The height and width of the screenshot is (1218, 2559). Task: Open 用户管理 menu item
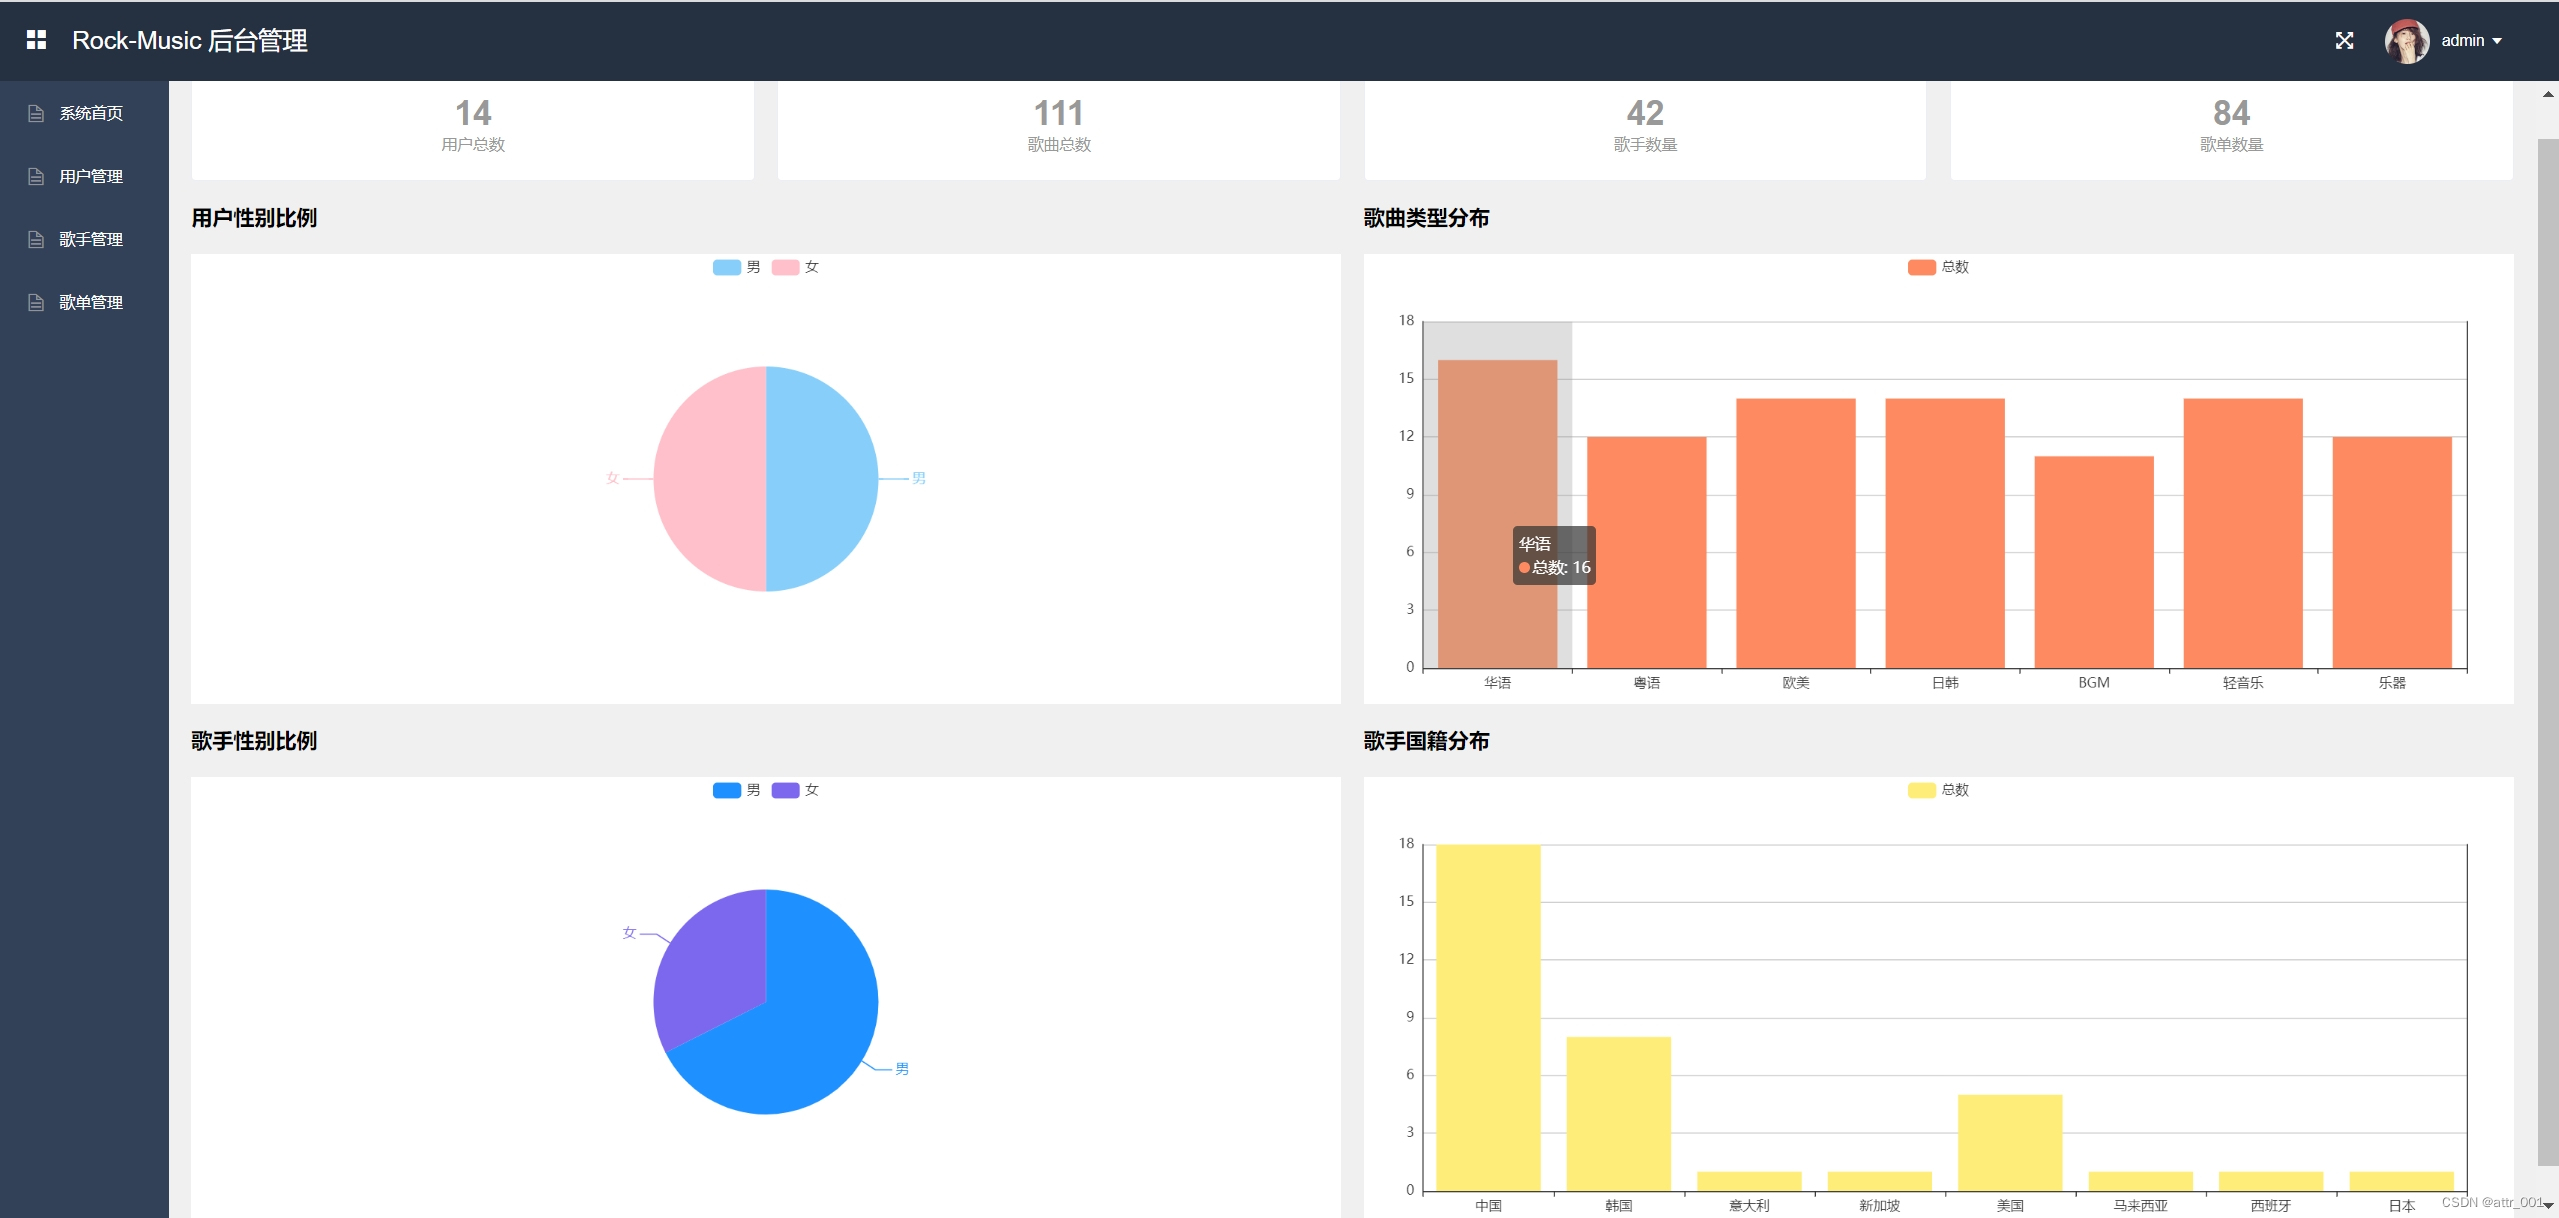91,177
